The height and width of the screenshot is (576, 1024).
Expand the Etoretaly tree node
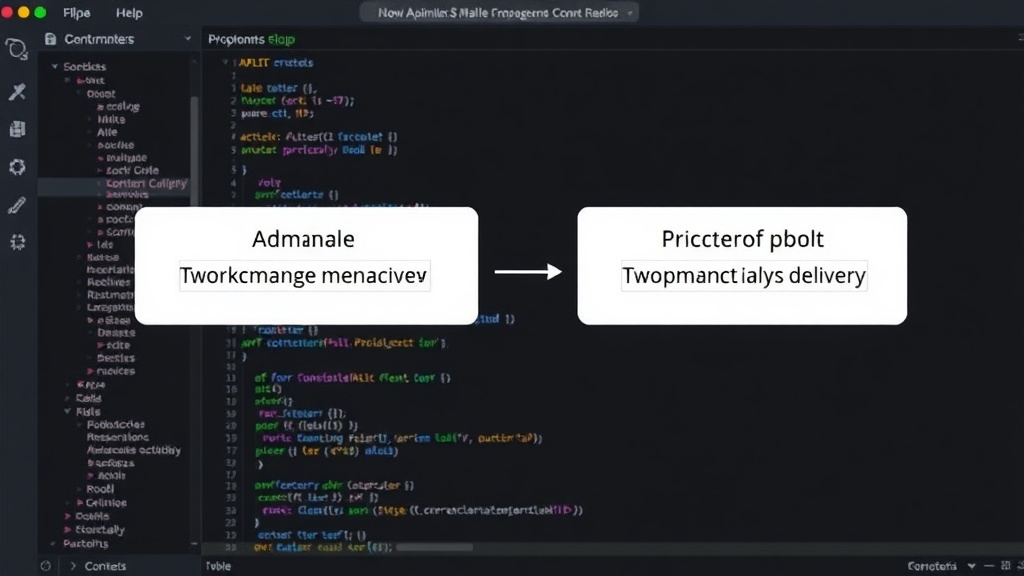click(67, 530)
